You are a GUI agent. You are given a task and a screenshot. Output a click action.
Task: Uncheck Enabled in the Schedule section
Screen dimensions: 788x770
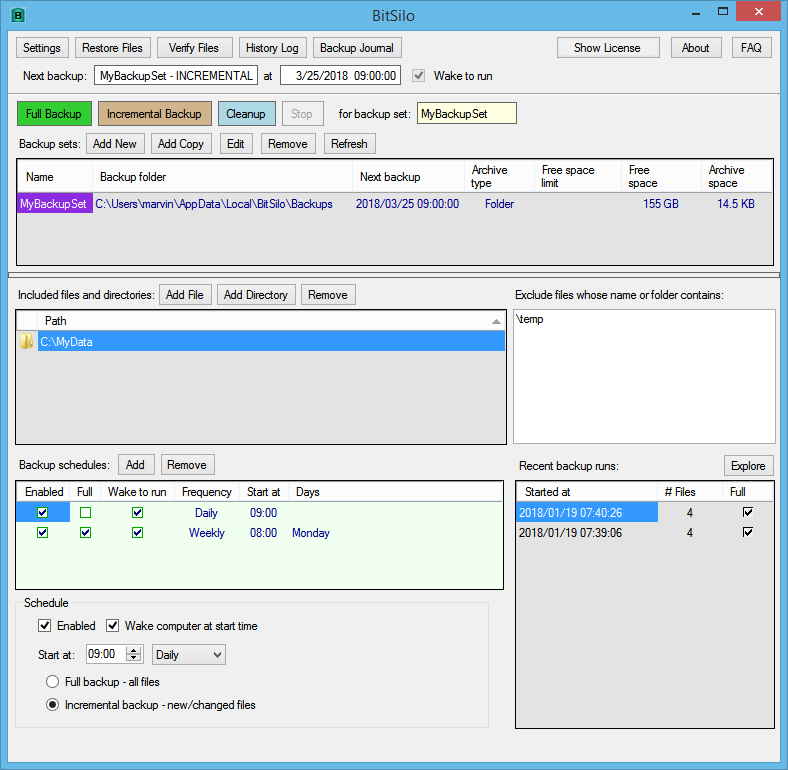pos(45,626)
